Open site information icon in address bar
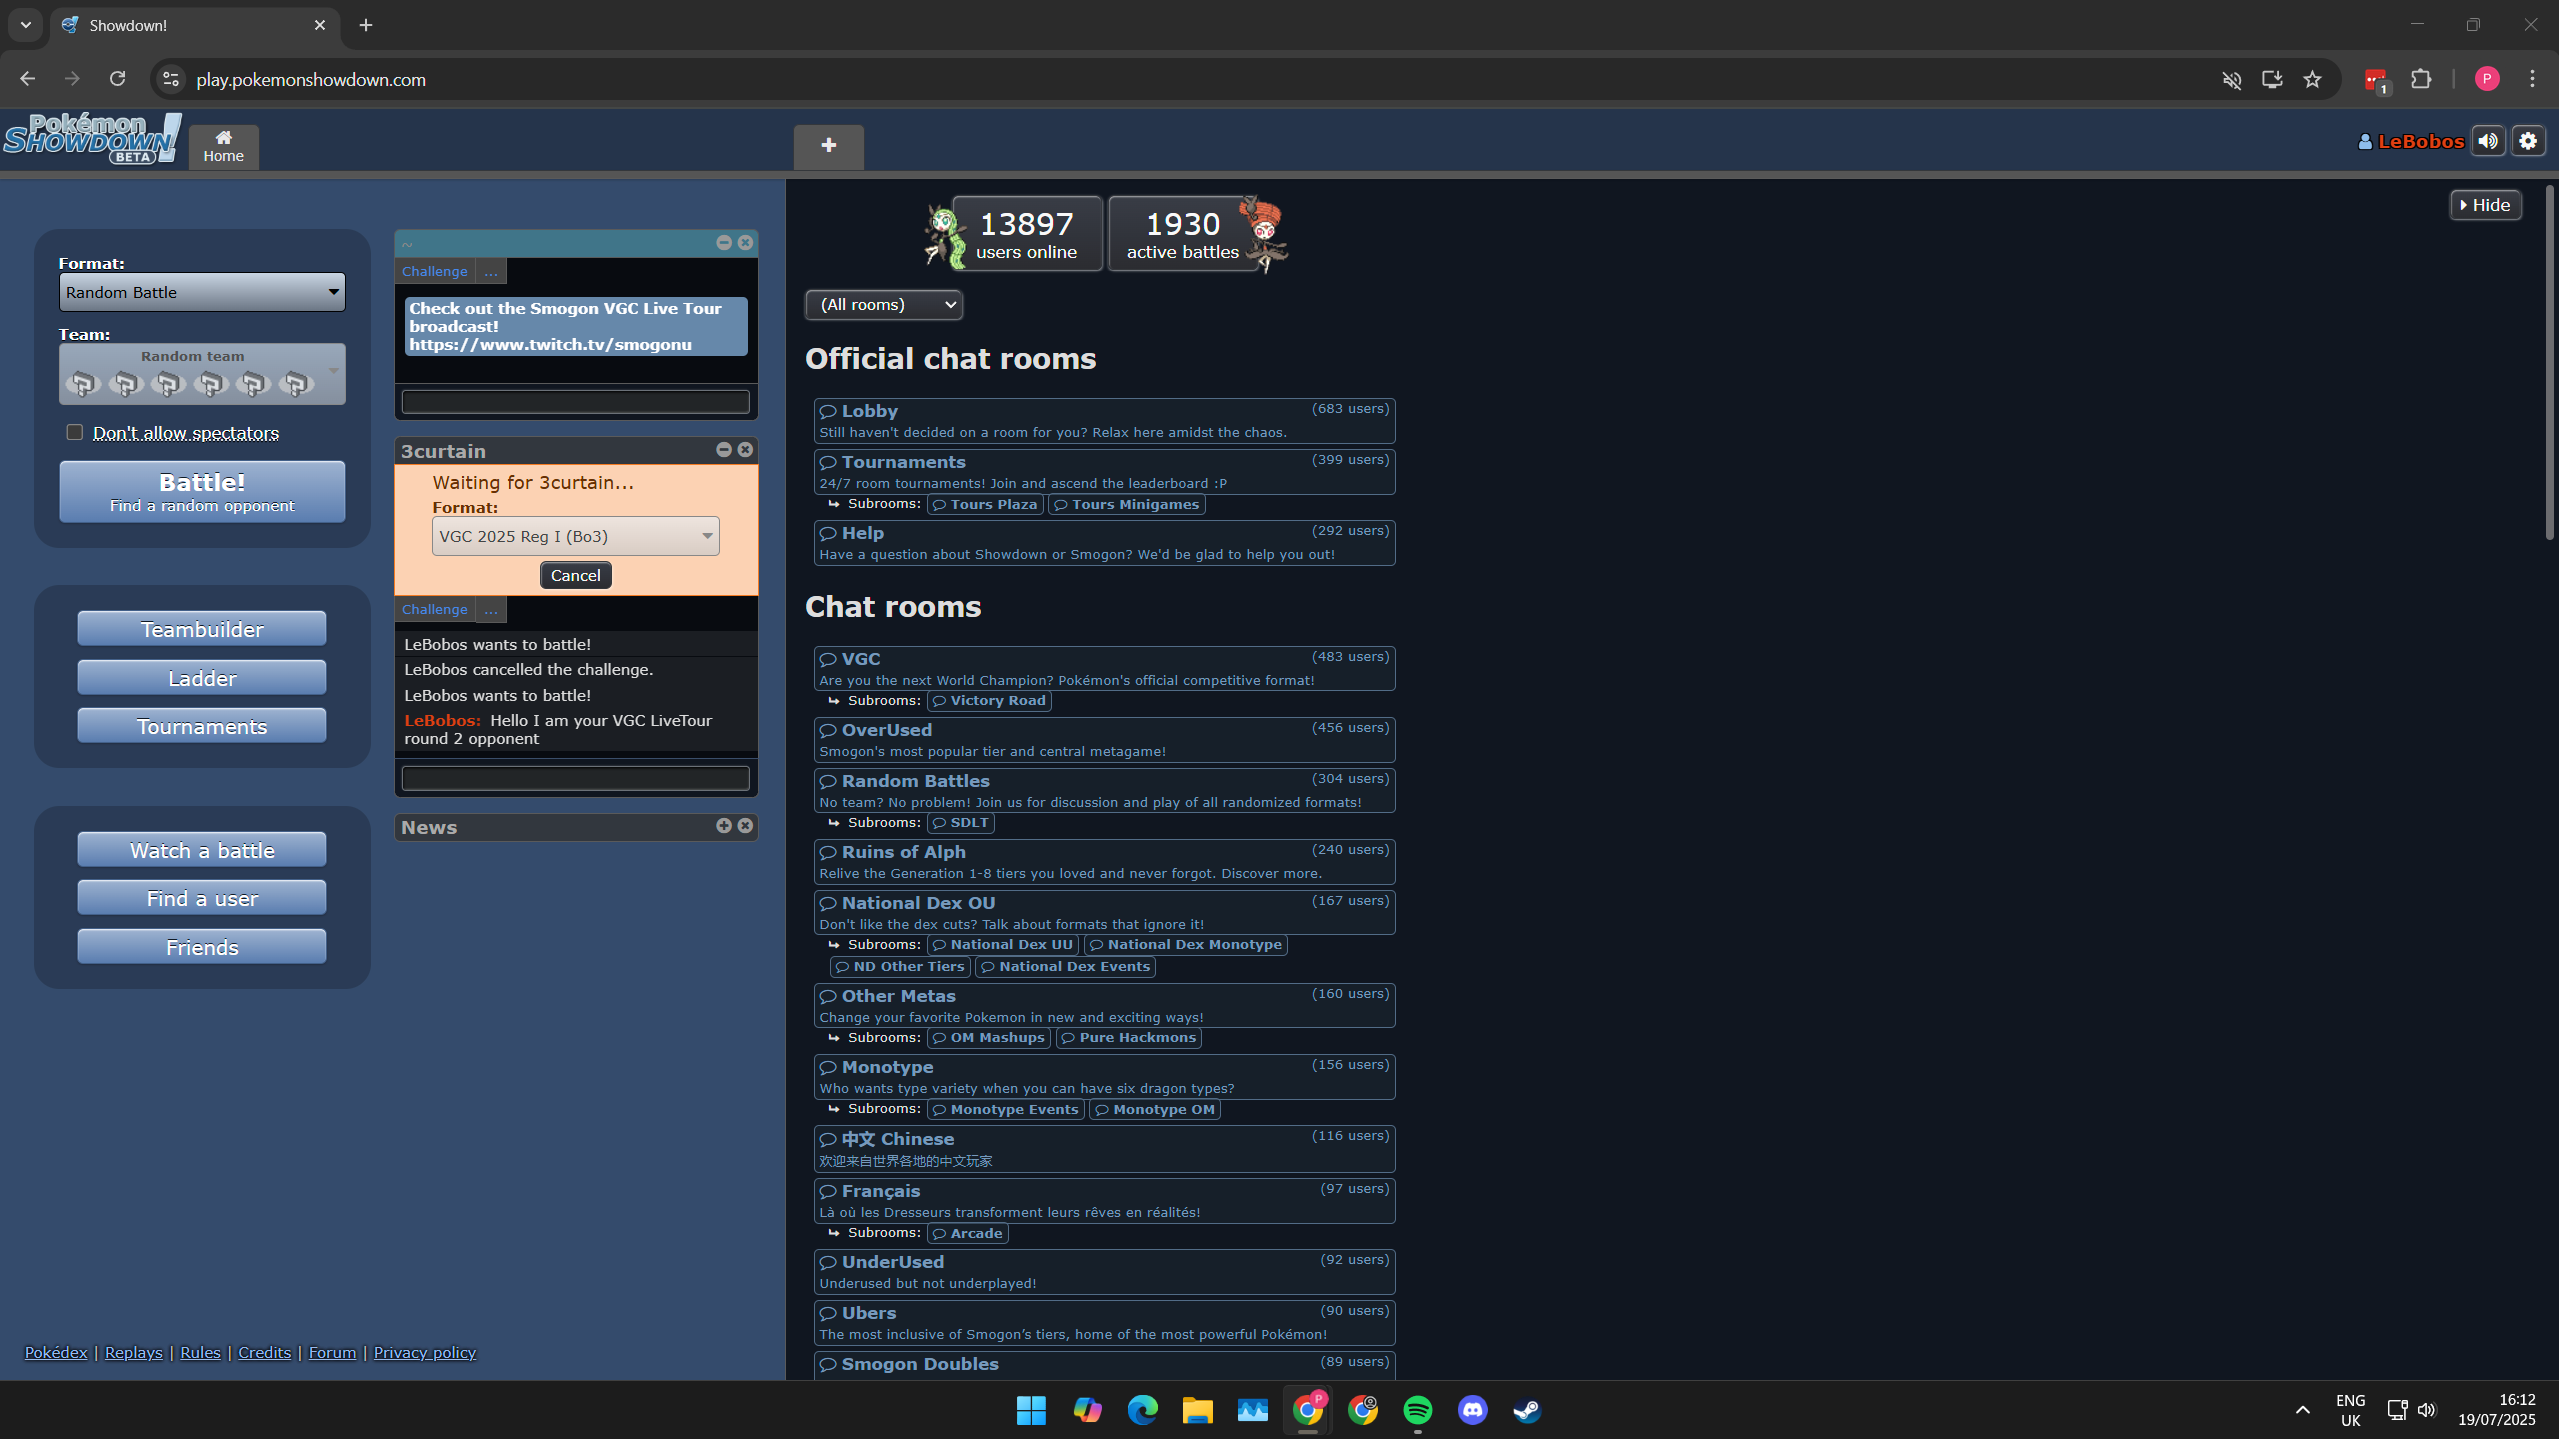 [171, 79]
